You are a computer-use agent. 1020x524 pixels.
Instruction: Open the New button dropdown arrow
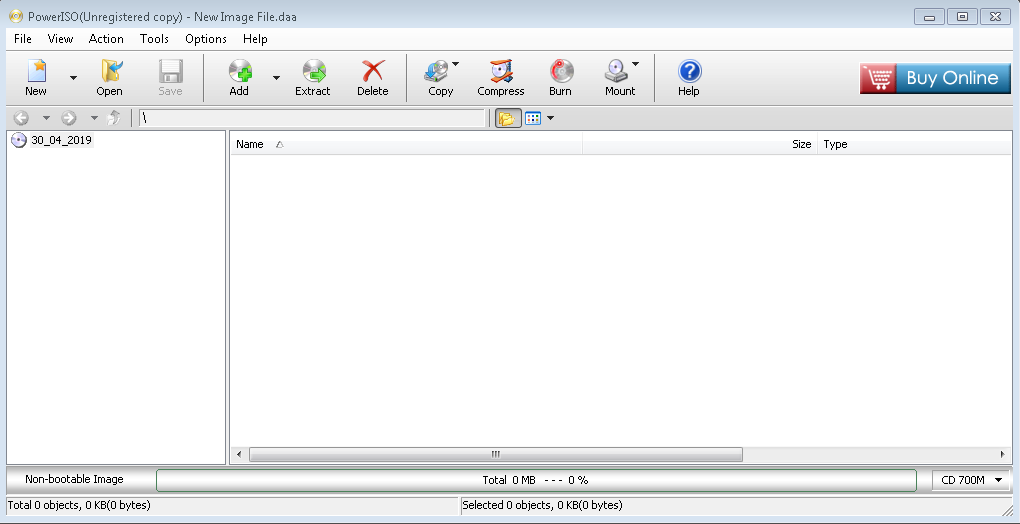tap(74, 78)
